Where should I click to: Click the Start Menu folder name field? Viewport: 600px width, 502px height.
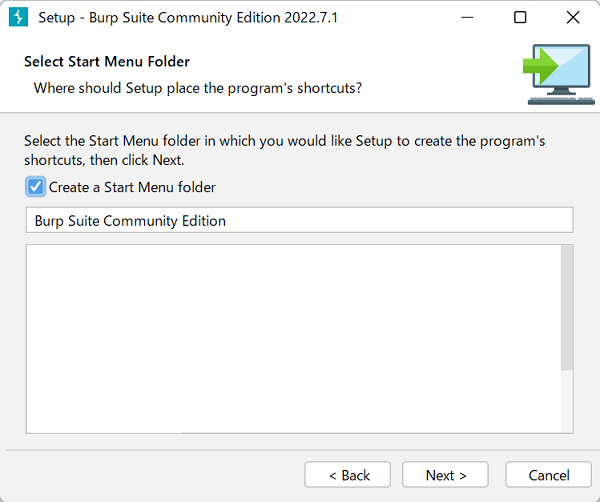(x=299, y=220)
